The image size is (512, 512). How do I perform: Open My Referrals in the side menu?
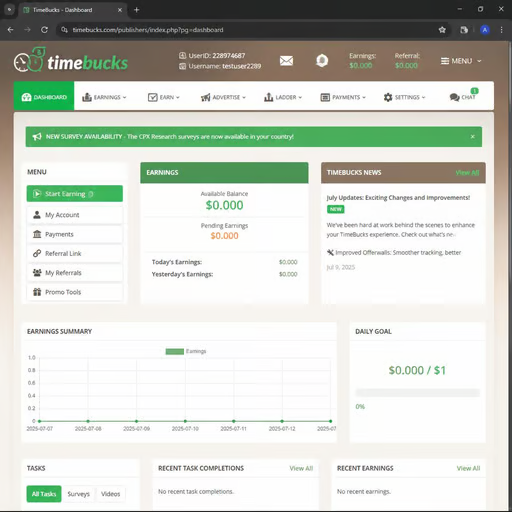point(75,273)
